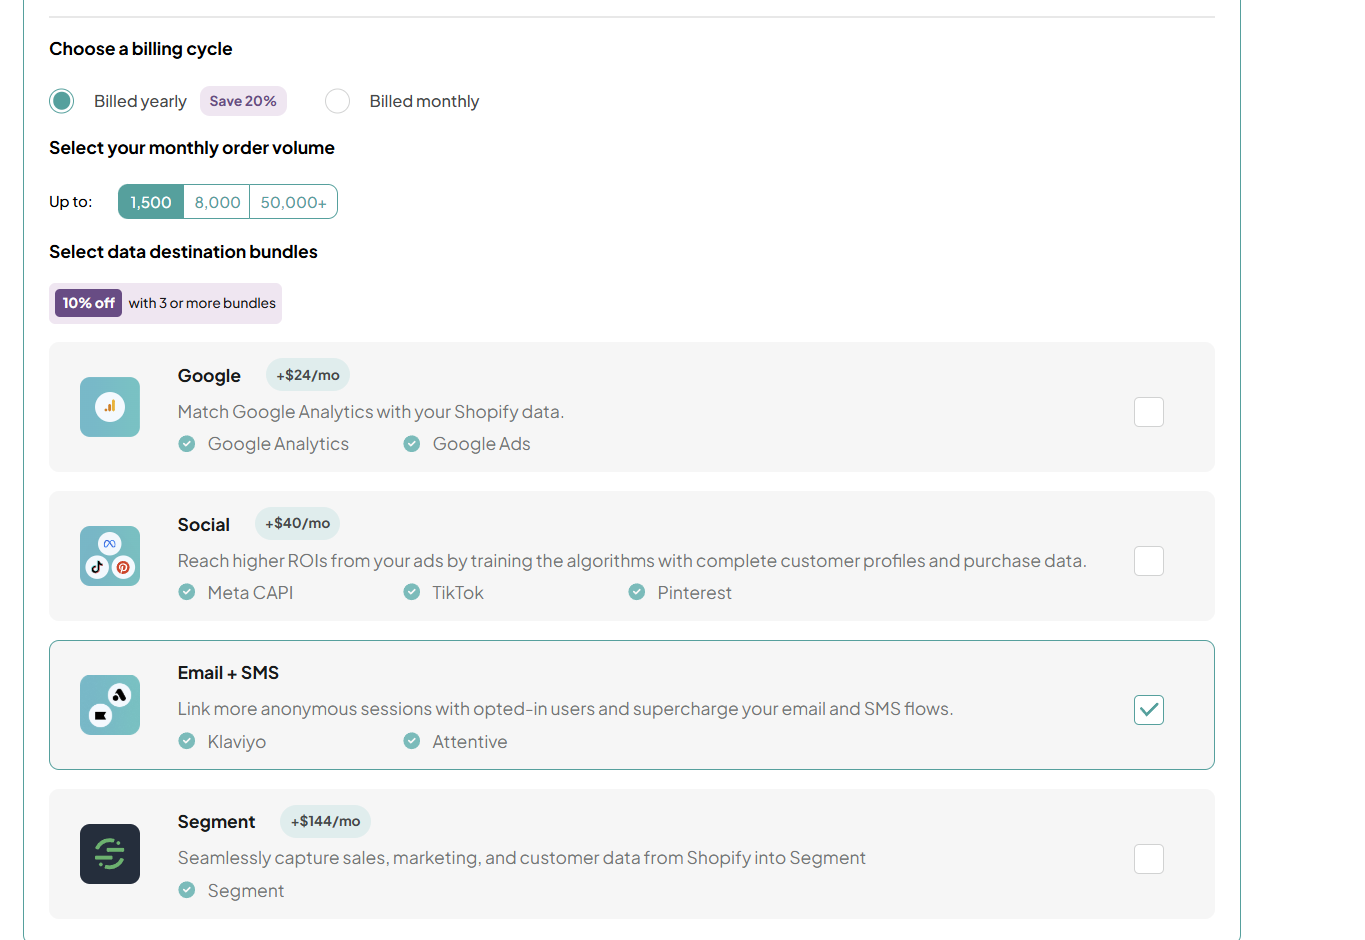The width and height of the screenshot is (1365, 940).
Task: Click the check icon beside Klaviyo
Action: point(187,741)
